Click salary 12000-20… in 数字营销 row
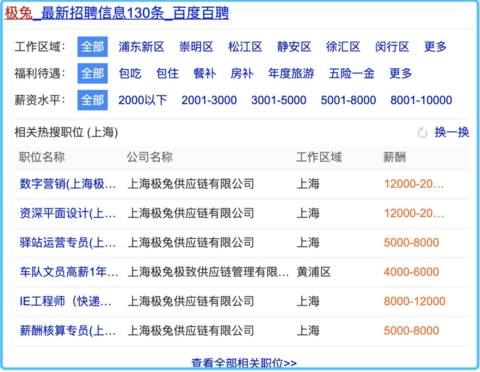Screen dimensions: 480x372 click(x=414, y=184)
